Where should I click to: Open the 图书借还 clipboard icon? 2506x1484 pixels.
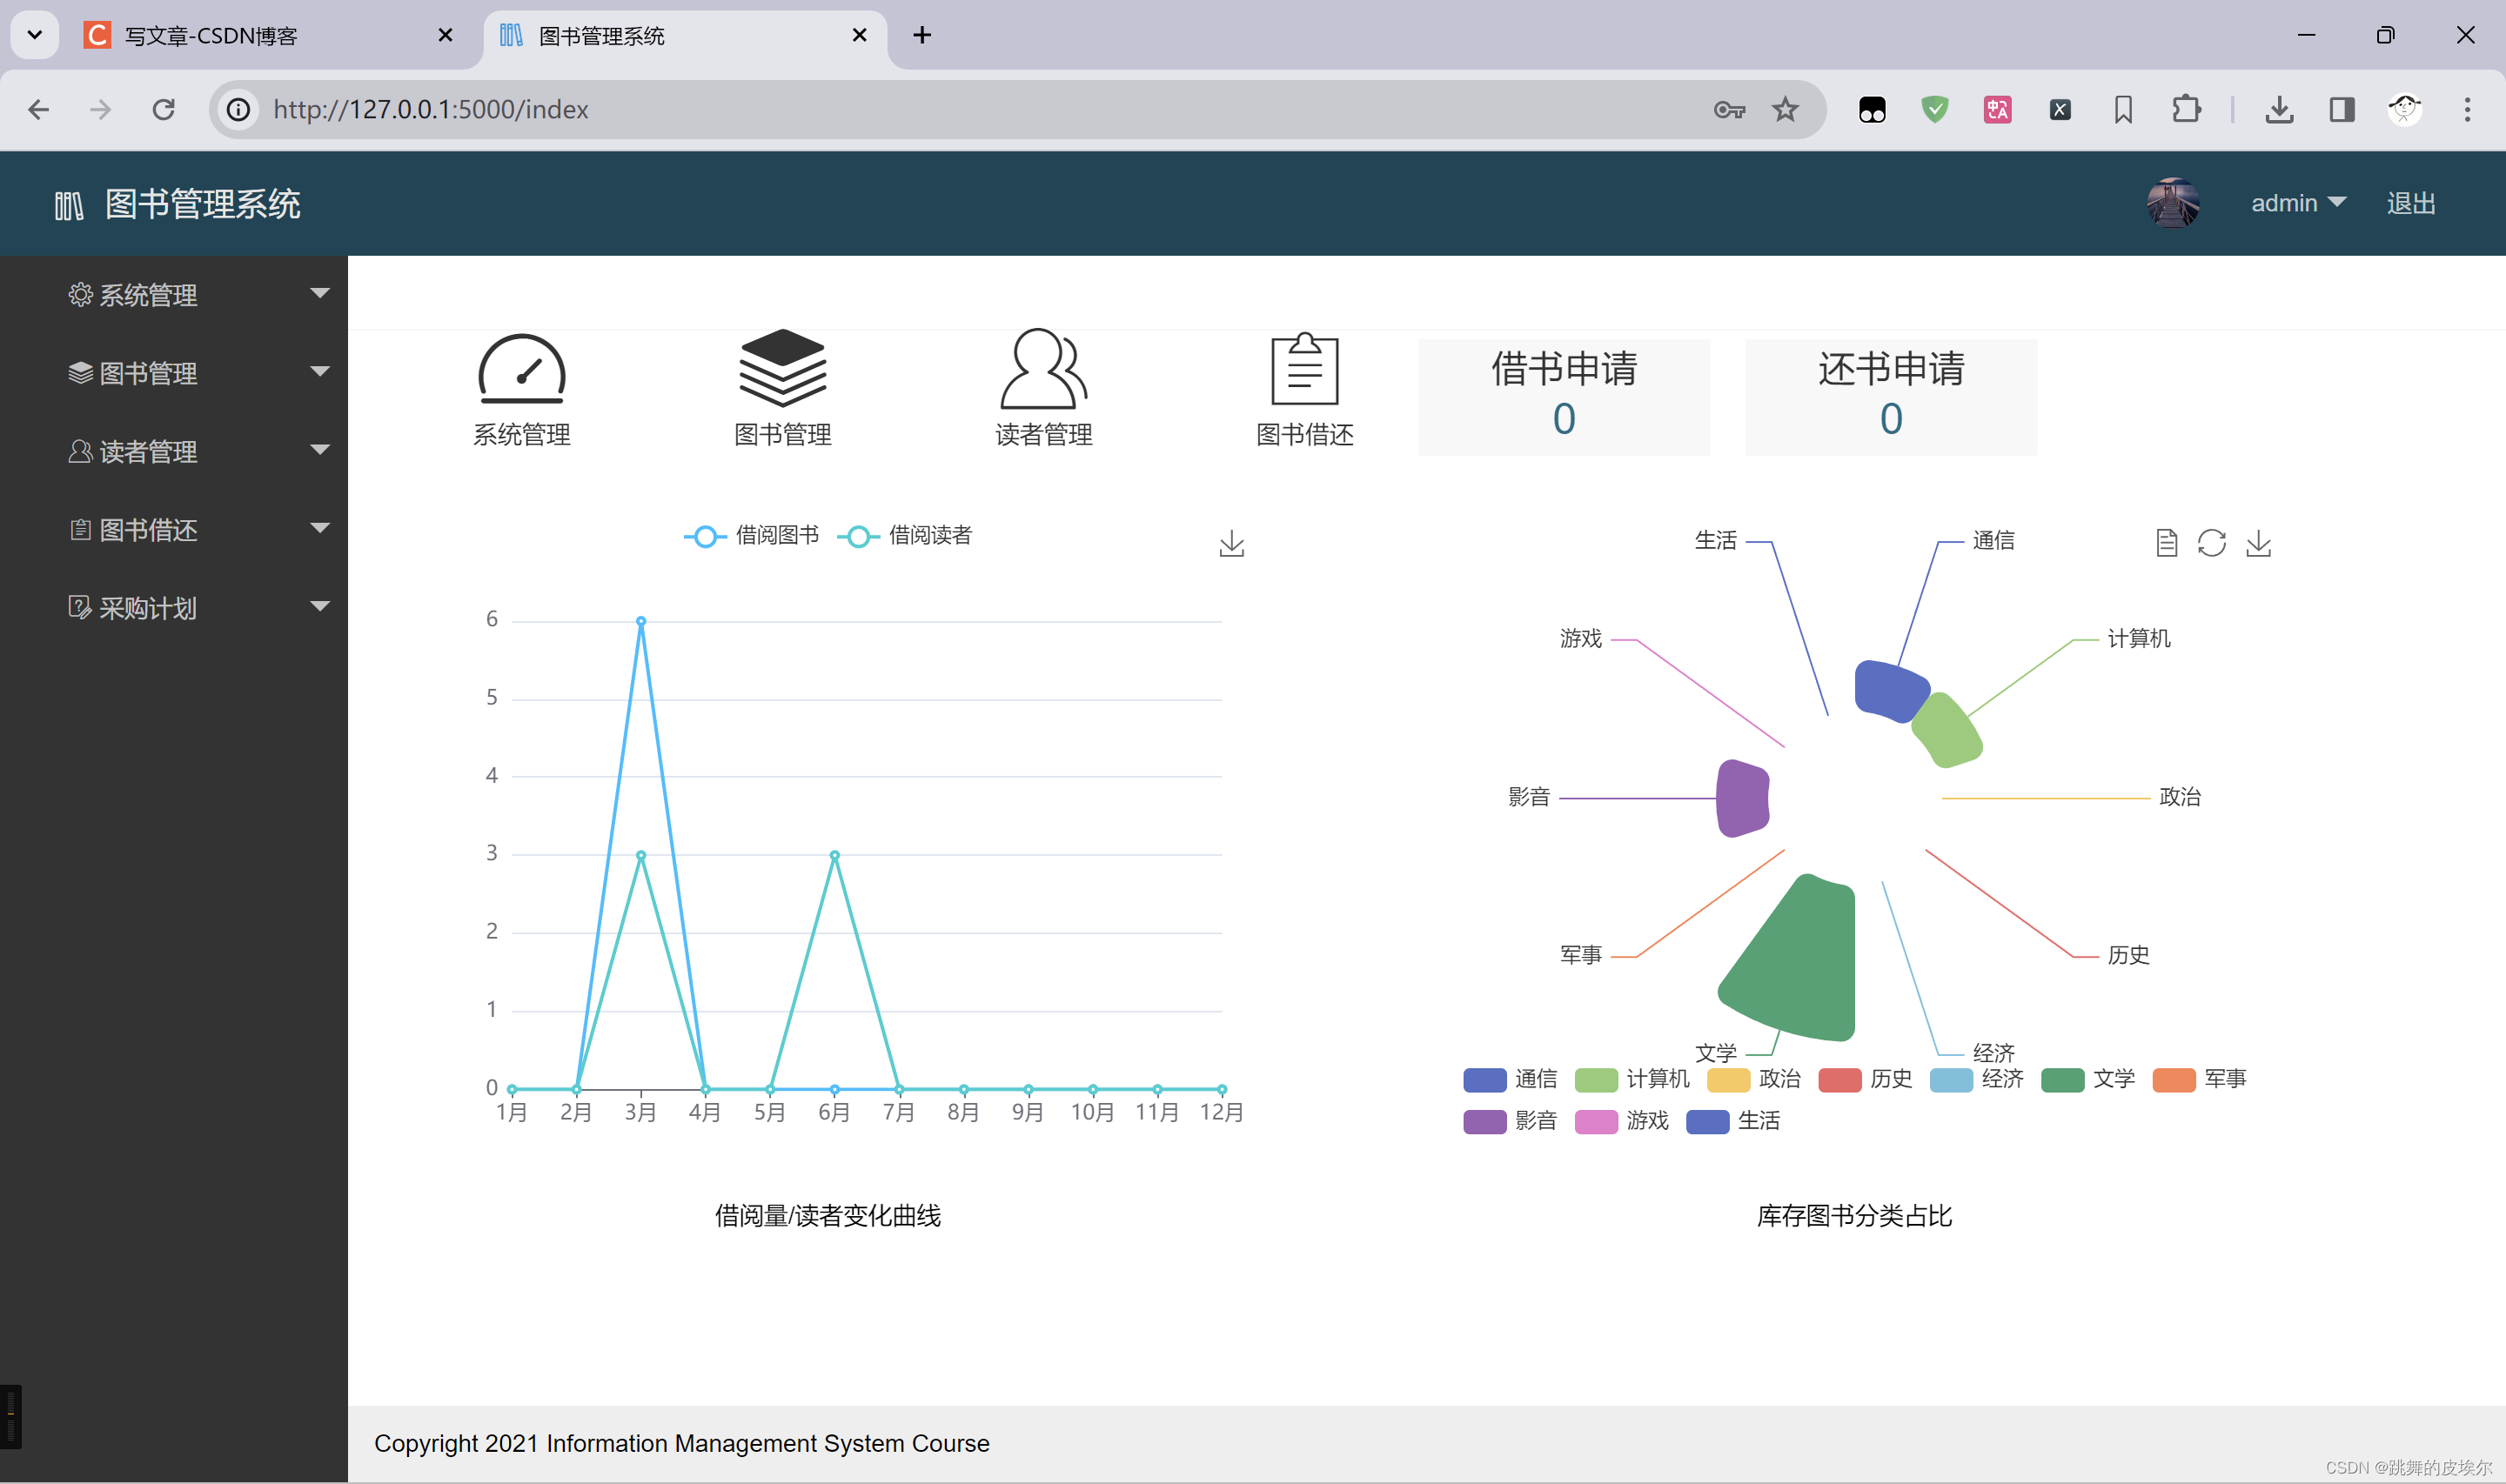pyautogui.click(x=1304, y=370)
